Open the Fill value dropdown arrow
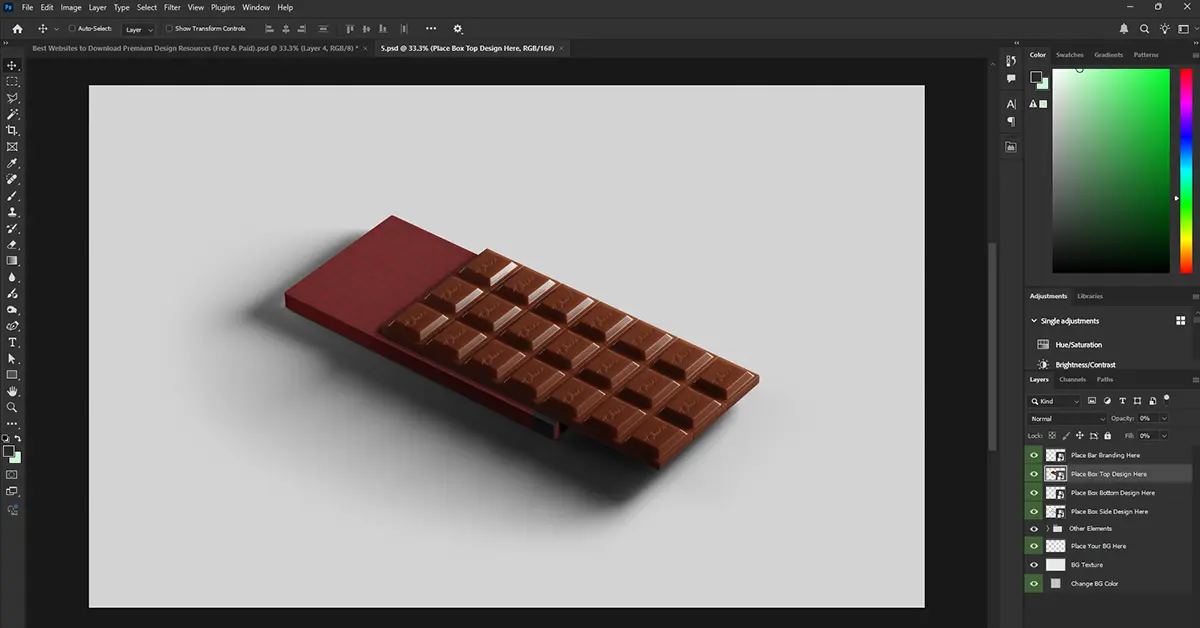Image resolution: width=1200 pixels, height=628 pixels. pos(1163,436)
